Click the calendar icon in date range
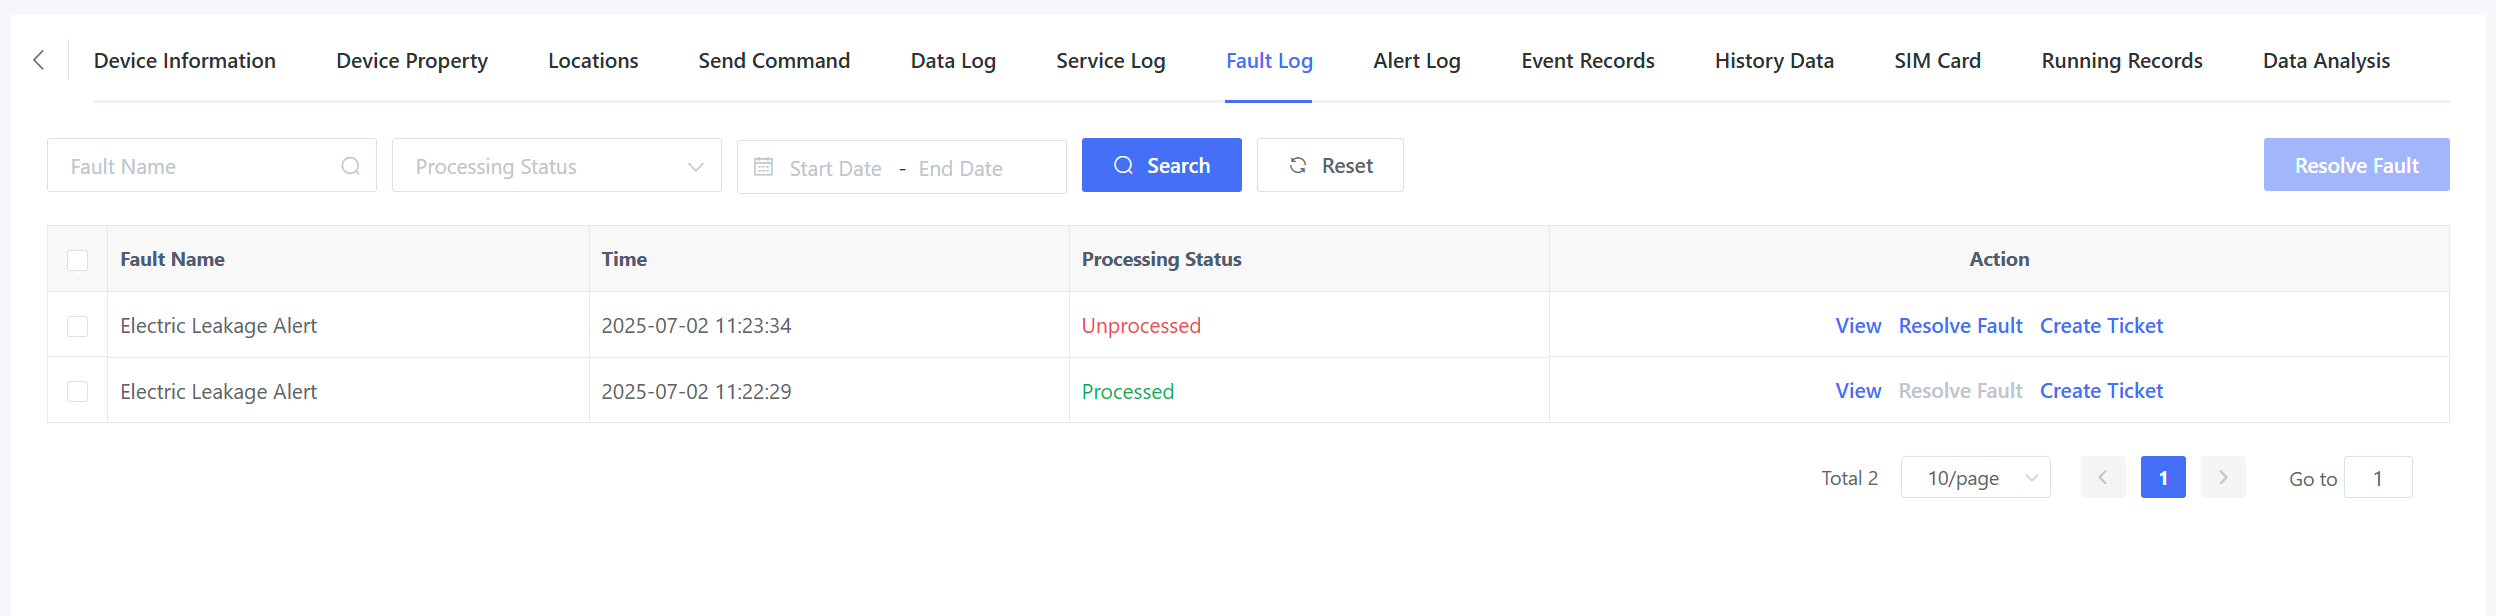The width and height of the screenshot is (2496, 616). point(763,167)
